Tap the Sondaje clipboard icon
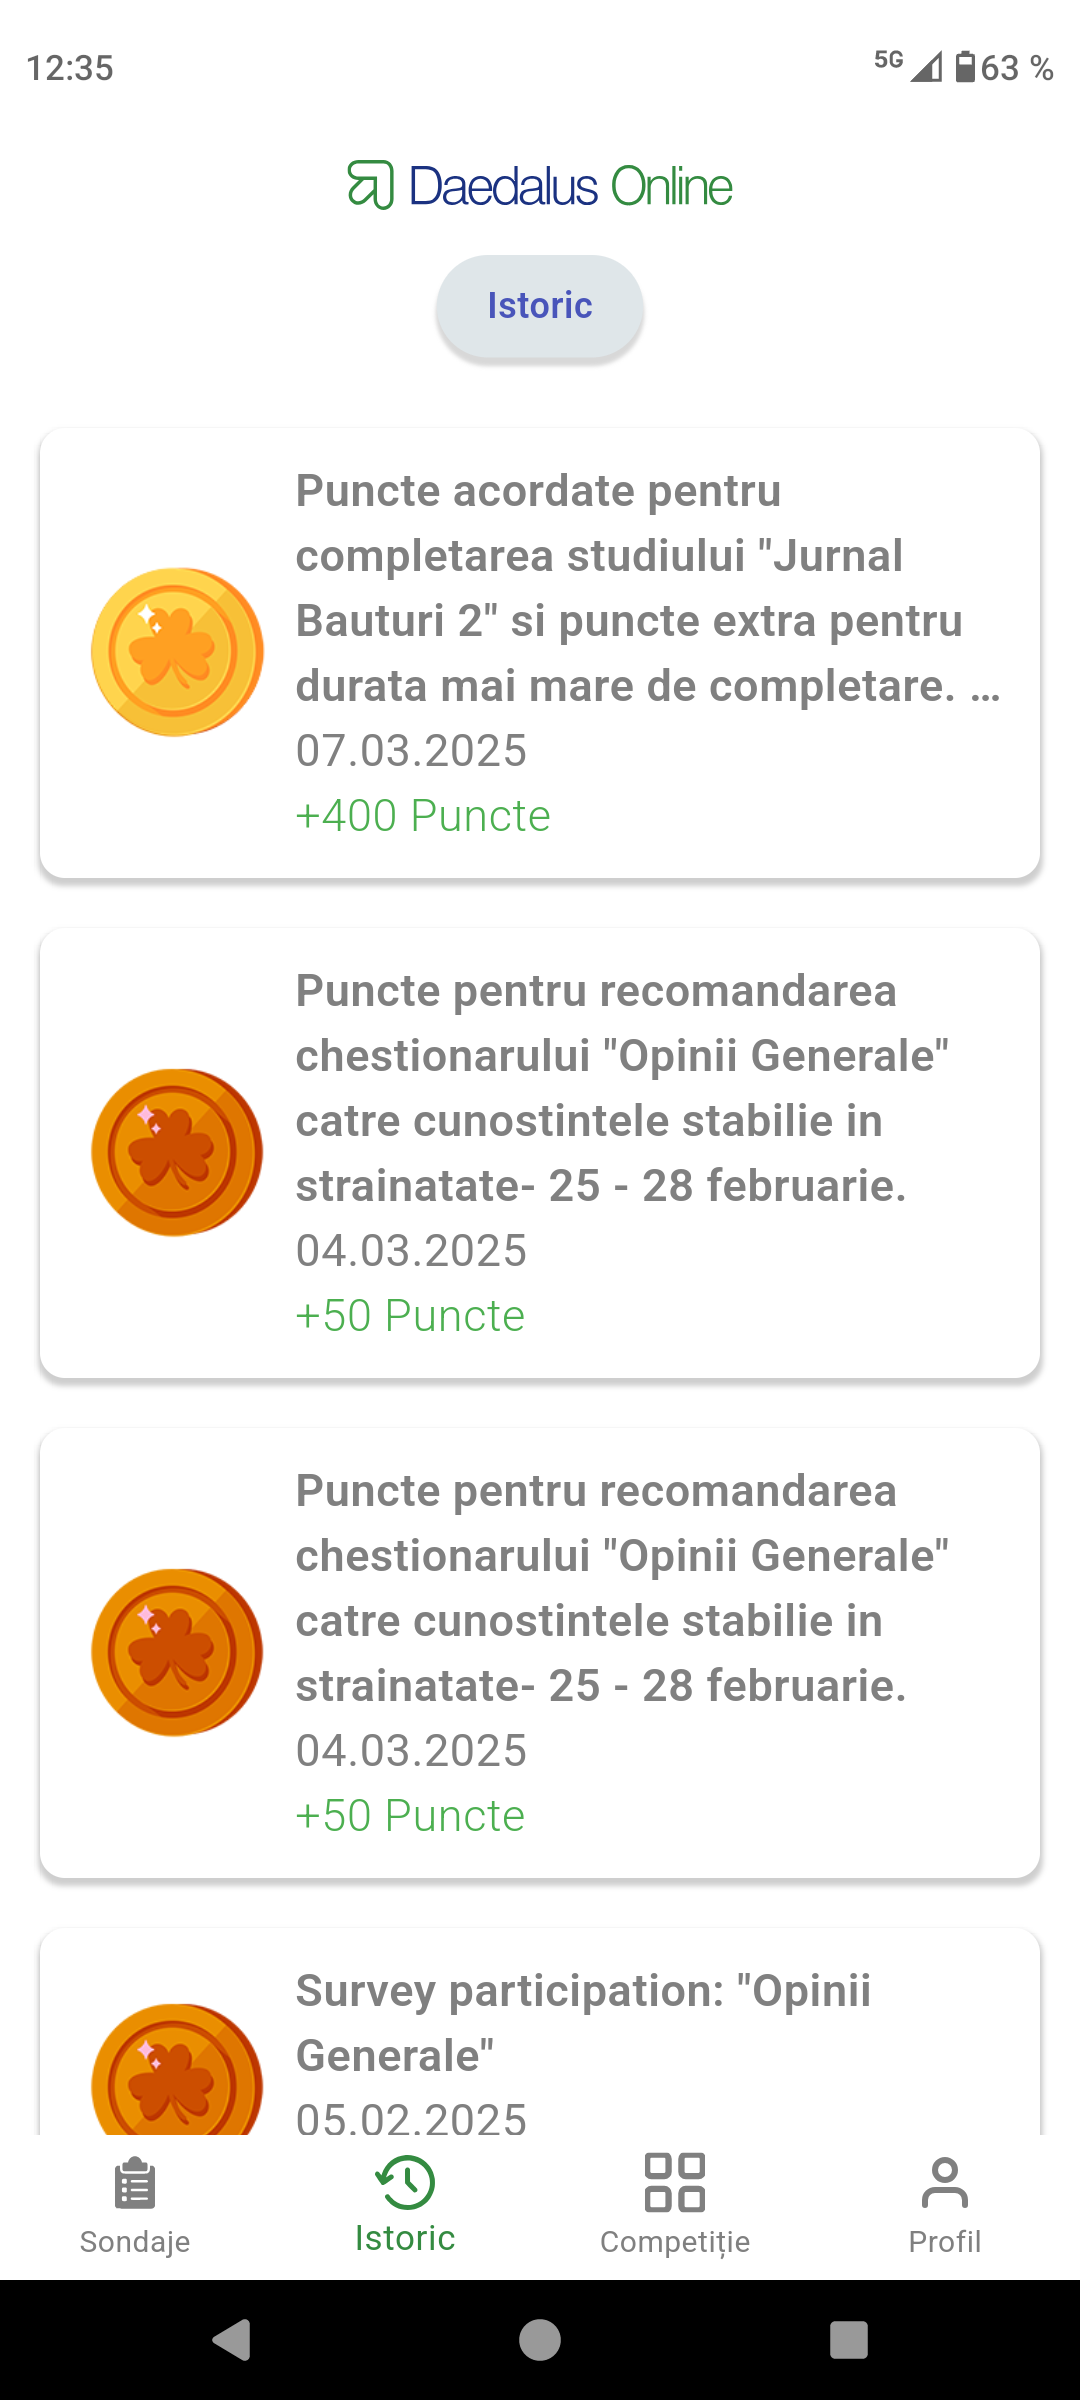This screenshot has height=2400, width=1080. click(135, 2182)
